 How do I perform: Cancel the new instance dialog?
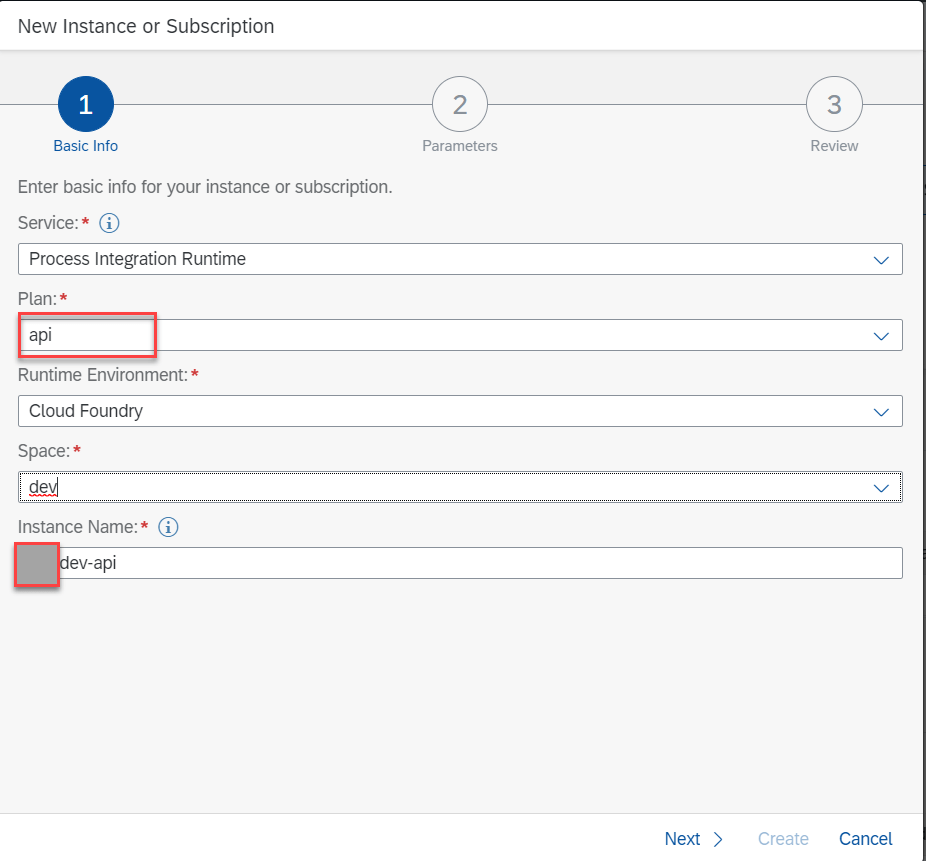coord(865,839)
